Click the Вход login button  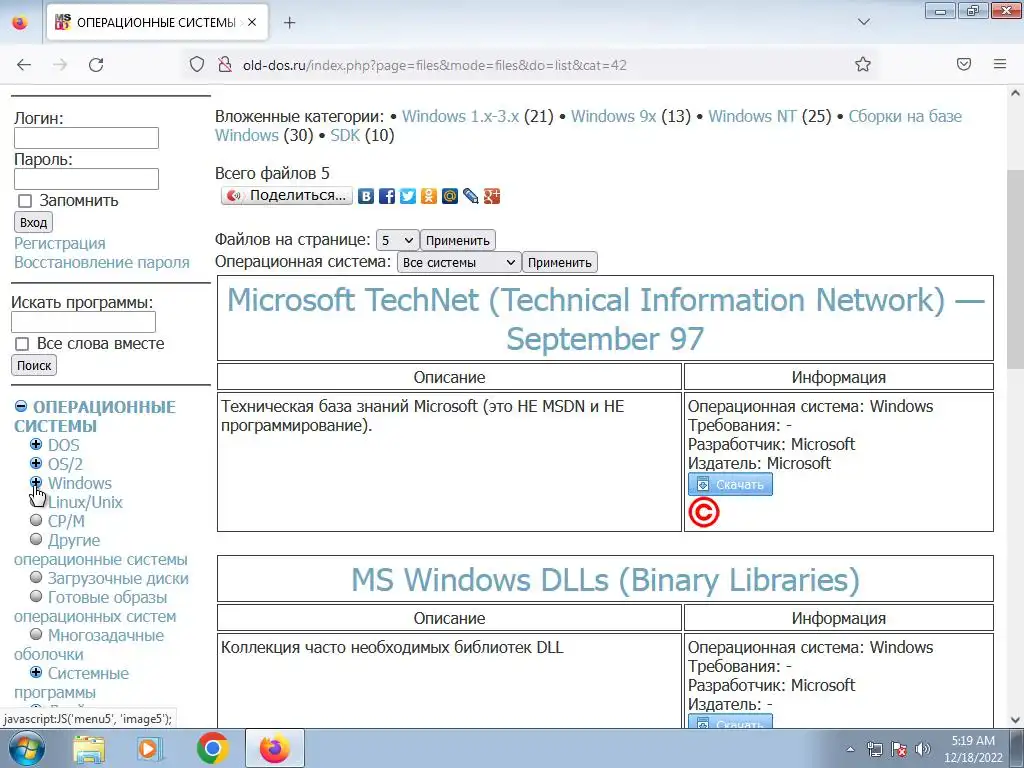click(x=33, y=223)
